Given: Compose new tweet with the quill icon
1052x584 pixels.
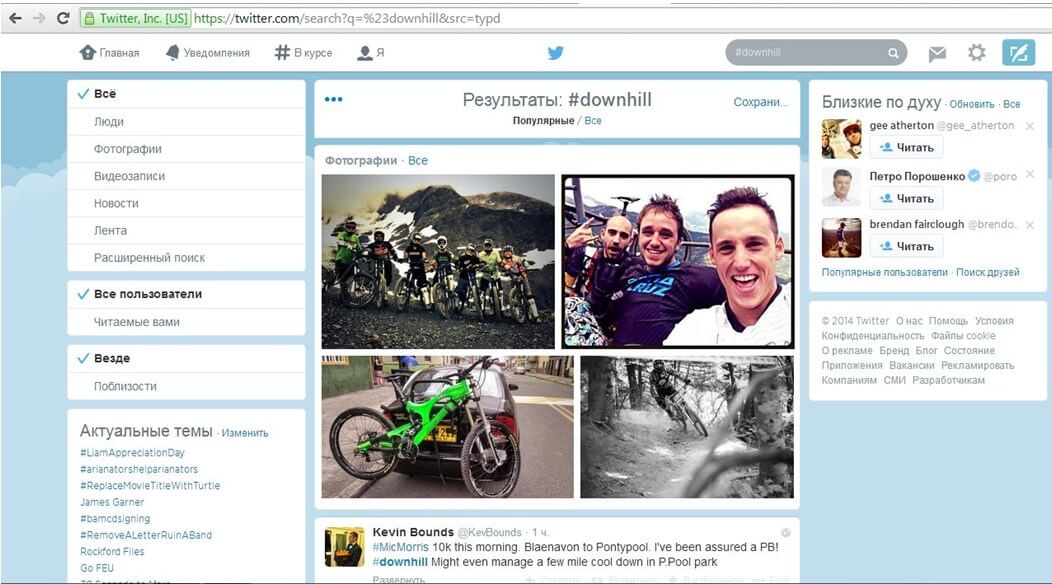Looking at the screenshot, I should [1018, 52].
